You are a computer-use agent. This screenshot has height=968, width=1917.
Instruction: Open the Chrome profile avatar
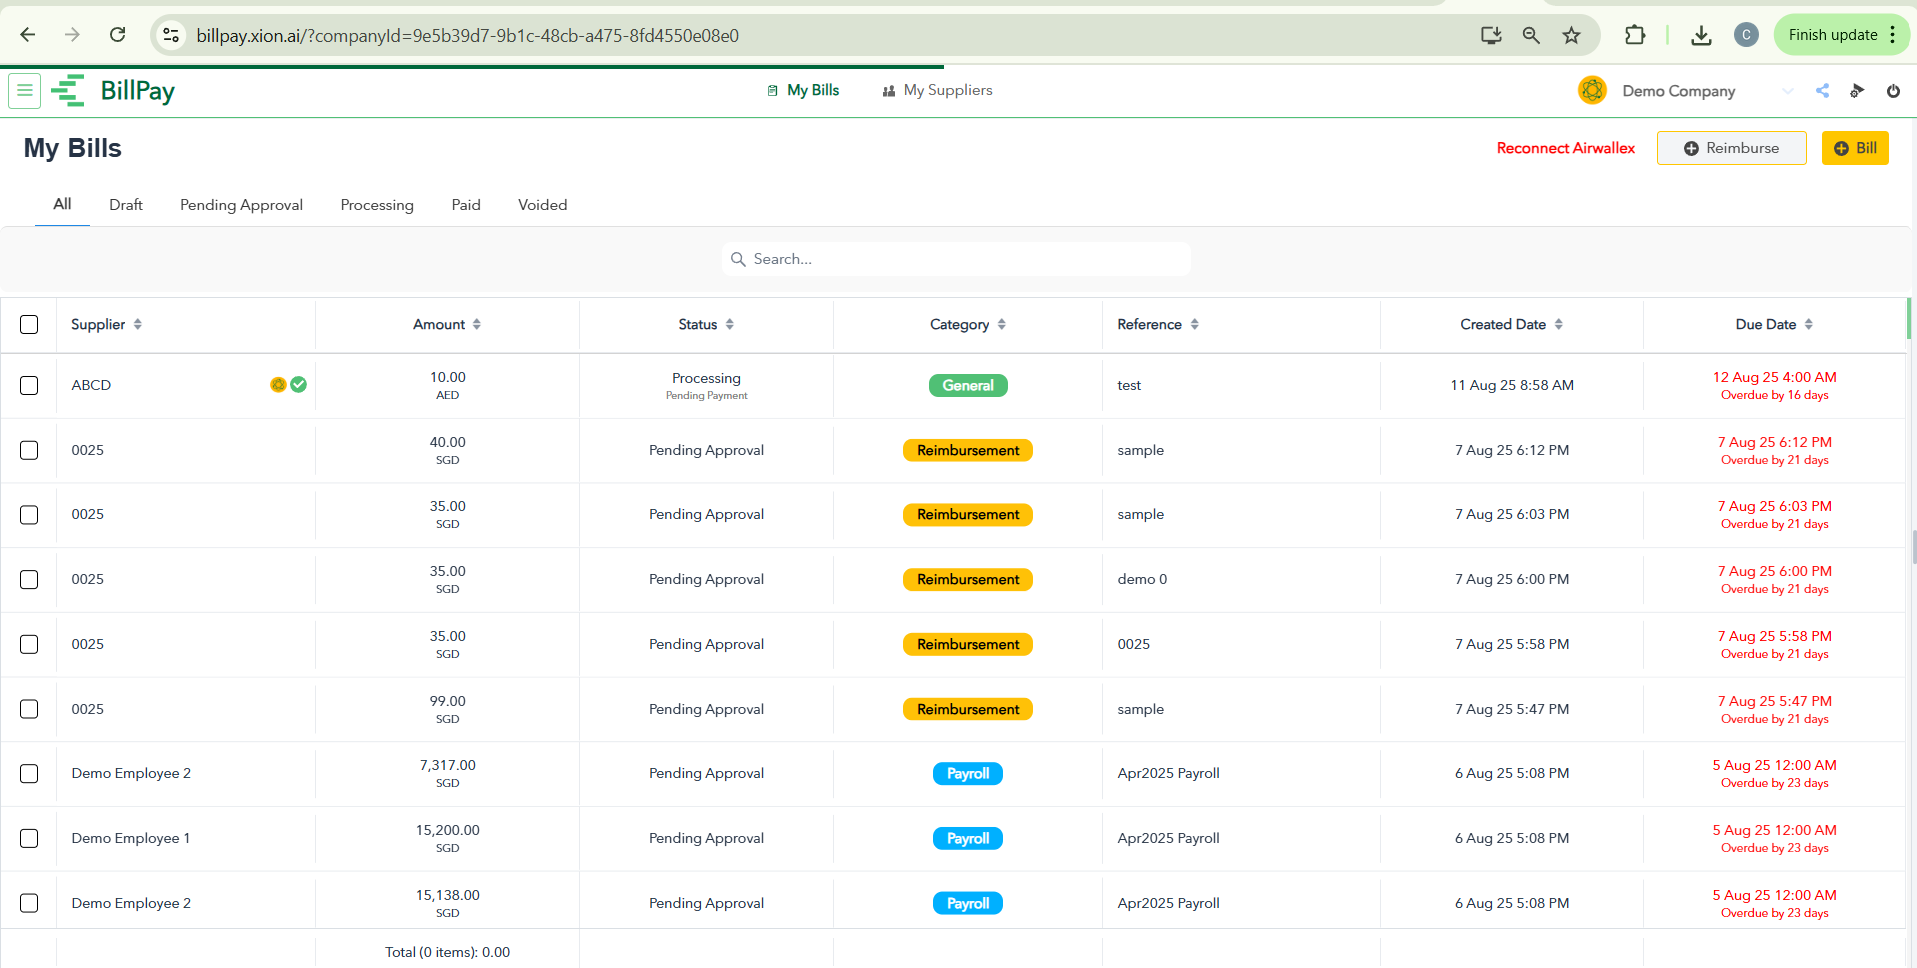point(1746,35)
